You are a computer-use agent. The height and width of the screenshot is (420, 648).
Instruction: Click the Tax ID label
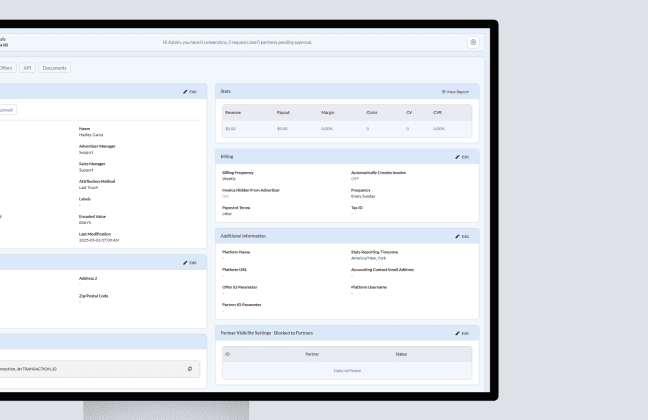point(357,208)
